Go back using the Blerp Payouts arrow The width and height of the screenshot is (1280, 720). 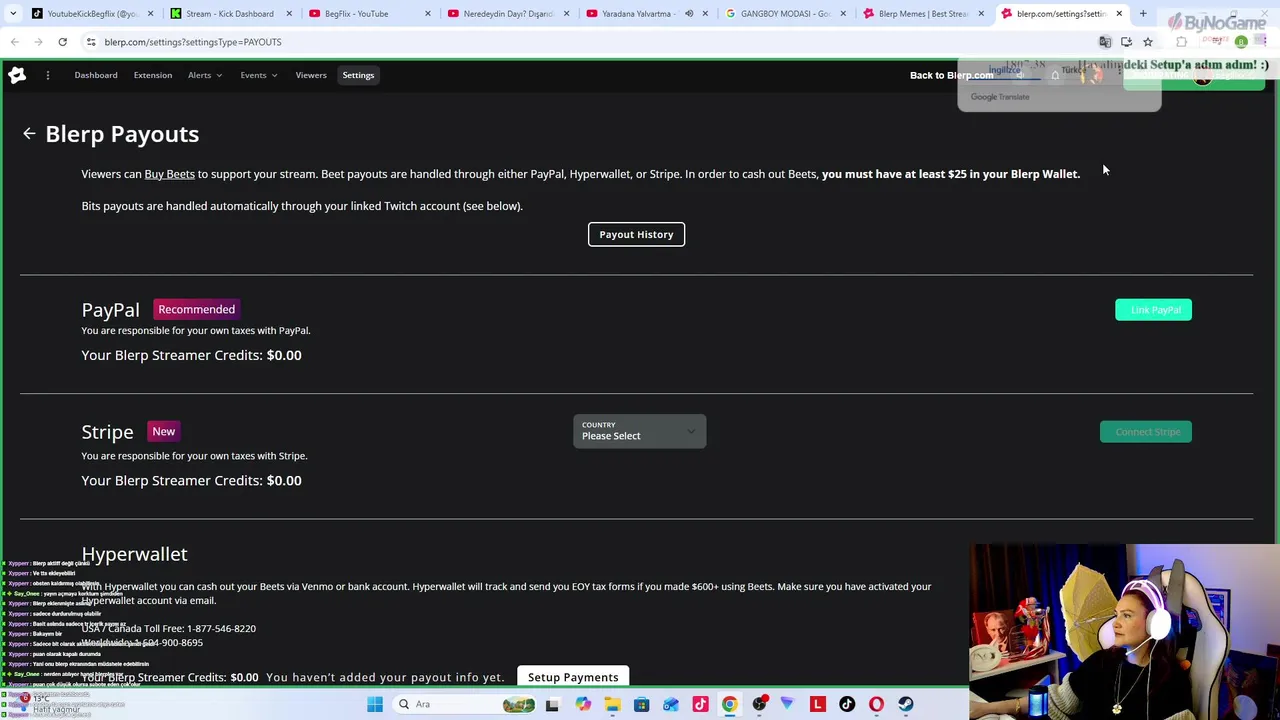[x=29, y=133]
